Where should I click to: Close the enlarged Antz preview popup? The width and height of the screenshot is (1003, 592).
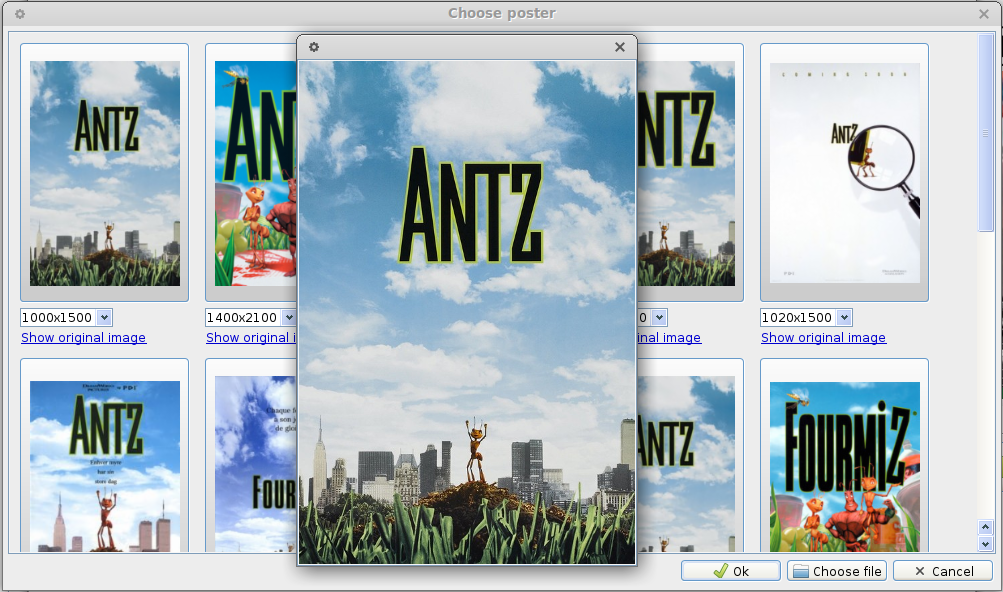click(620, 47)
